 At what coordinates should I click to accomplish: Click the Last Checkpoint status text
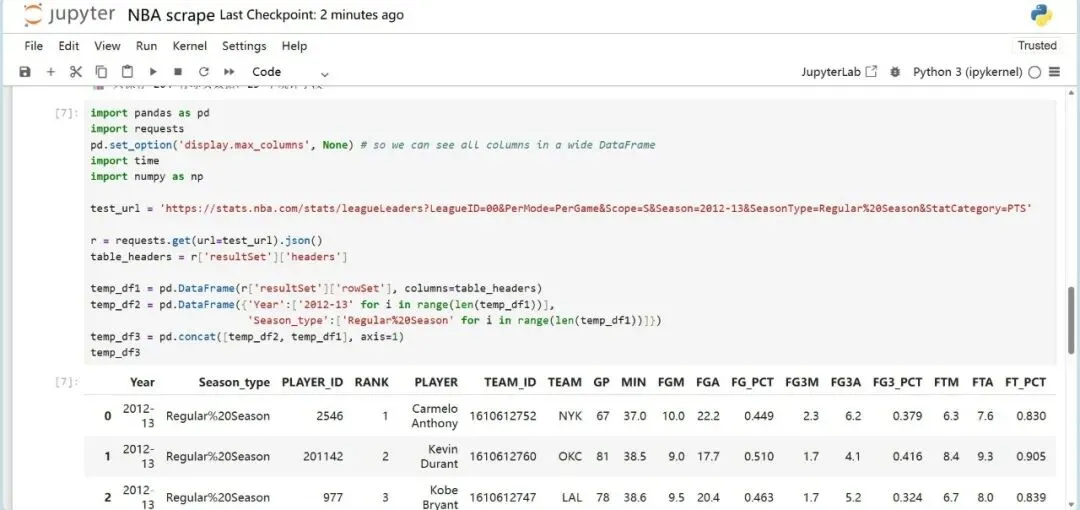point(312,15)
